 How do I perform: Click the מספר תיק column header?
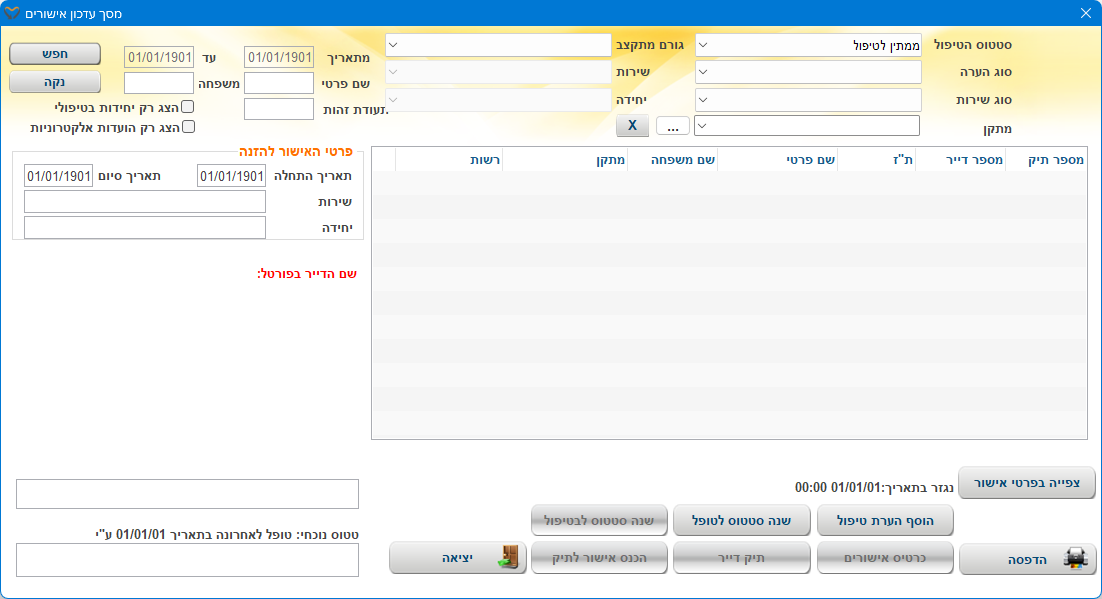(x=1046, y=159)
